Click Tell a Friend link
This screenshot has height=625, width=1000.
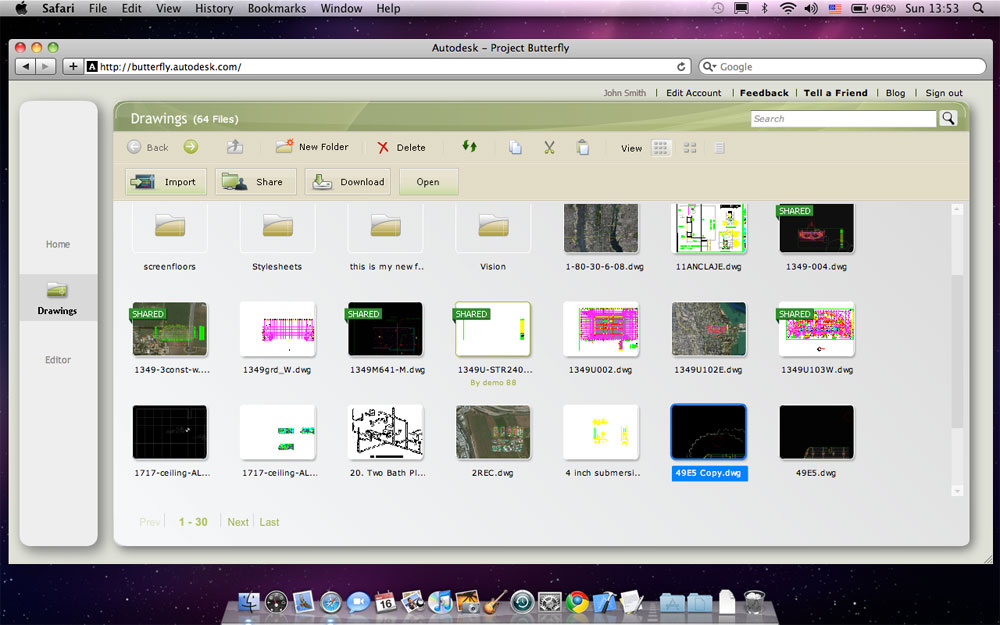pos(835,92)
